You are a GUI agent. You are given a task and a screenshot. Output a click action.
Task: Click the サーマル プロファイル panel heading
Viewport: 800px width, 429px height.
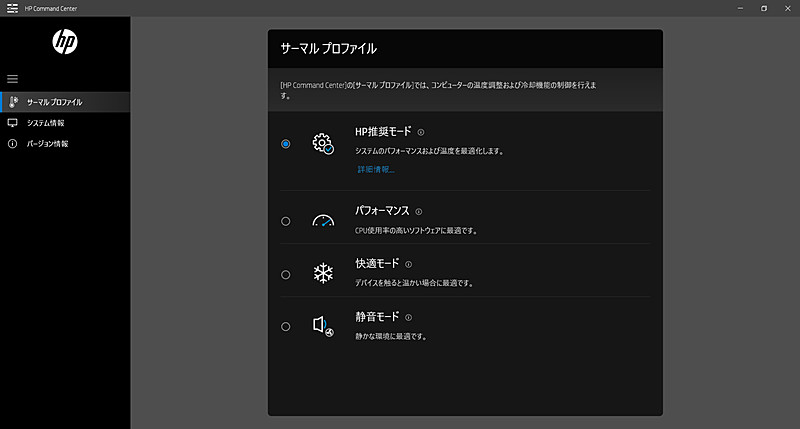(x=329, y=49)
